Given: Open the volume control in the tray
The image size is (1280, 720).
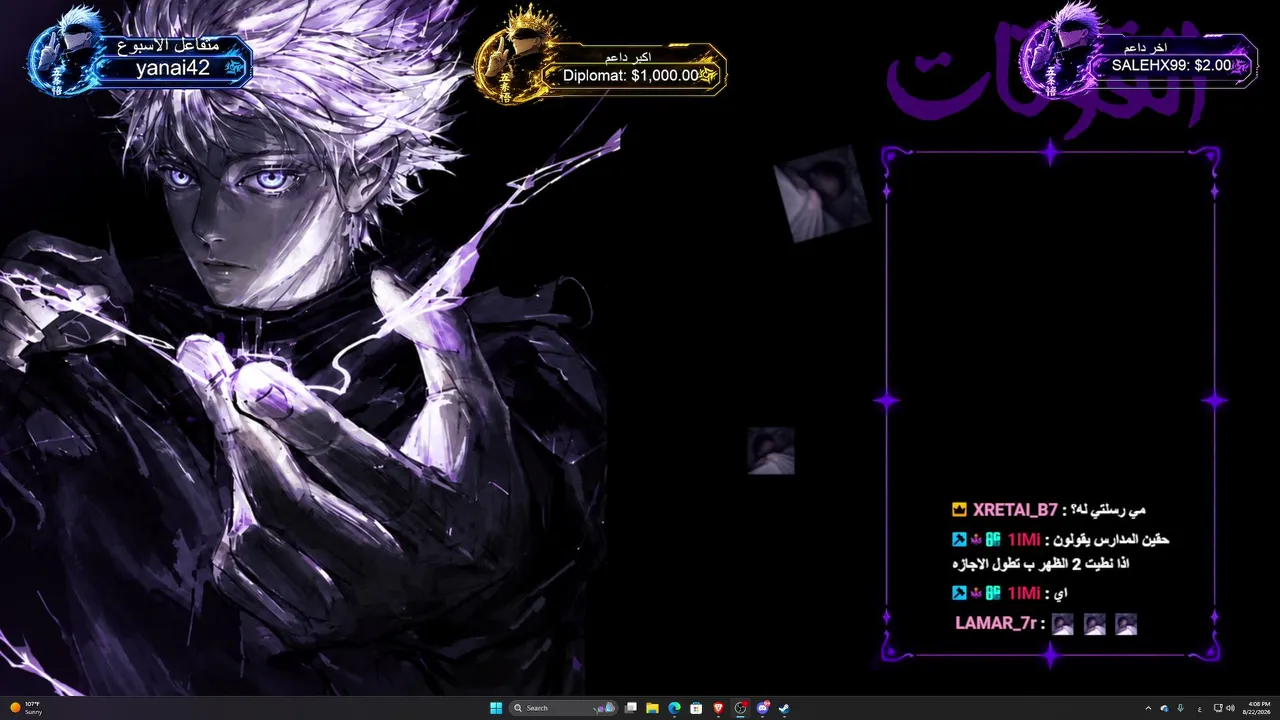Looking at the screenshot, I should (x=1230, y=708).
